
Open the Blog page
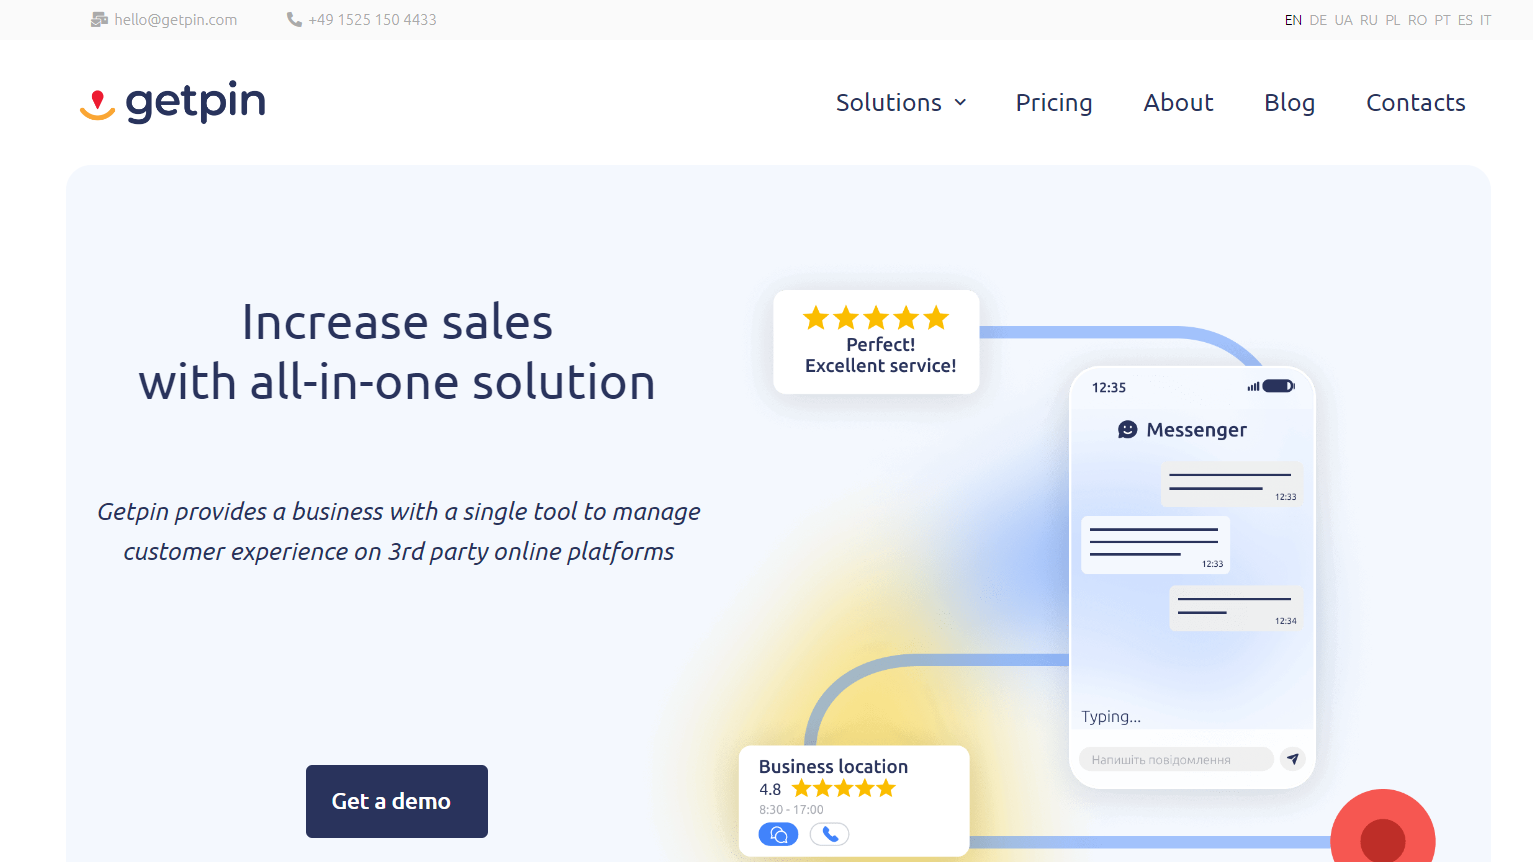1290,102
